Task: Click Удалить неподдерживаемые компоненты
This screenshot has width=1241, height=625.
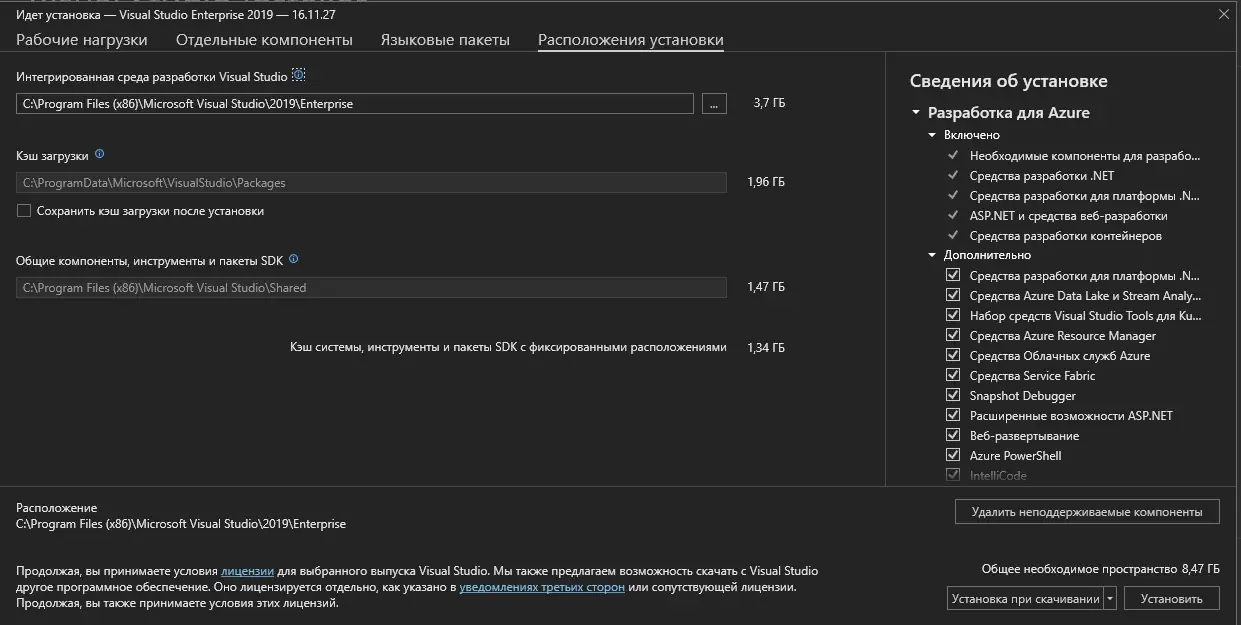Action: coord(1084,511)
